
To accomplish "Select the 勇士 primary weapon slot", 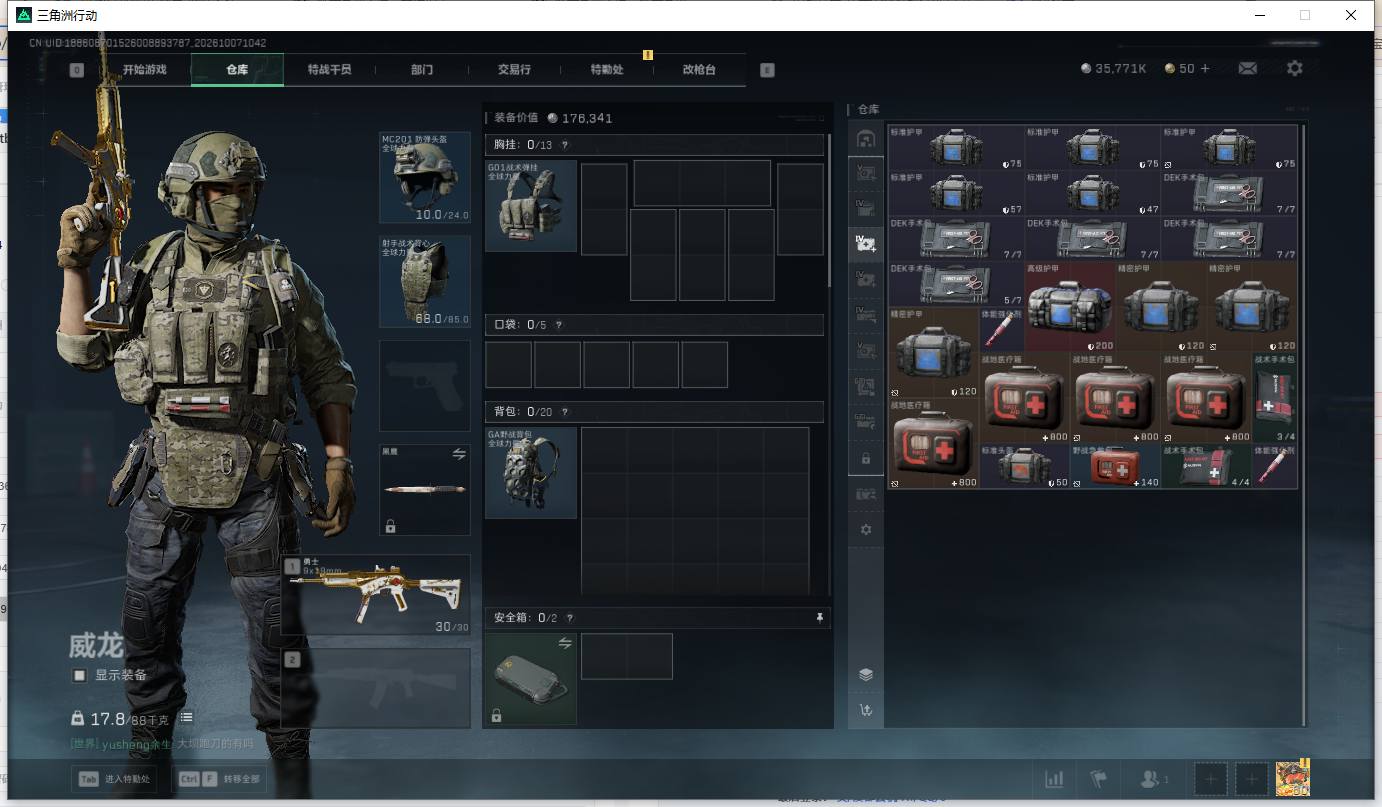I will click(x=376, y=595).
